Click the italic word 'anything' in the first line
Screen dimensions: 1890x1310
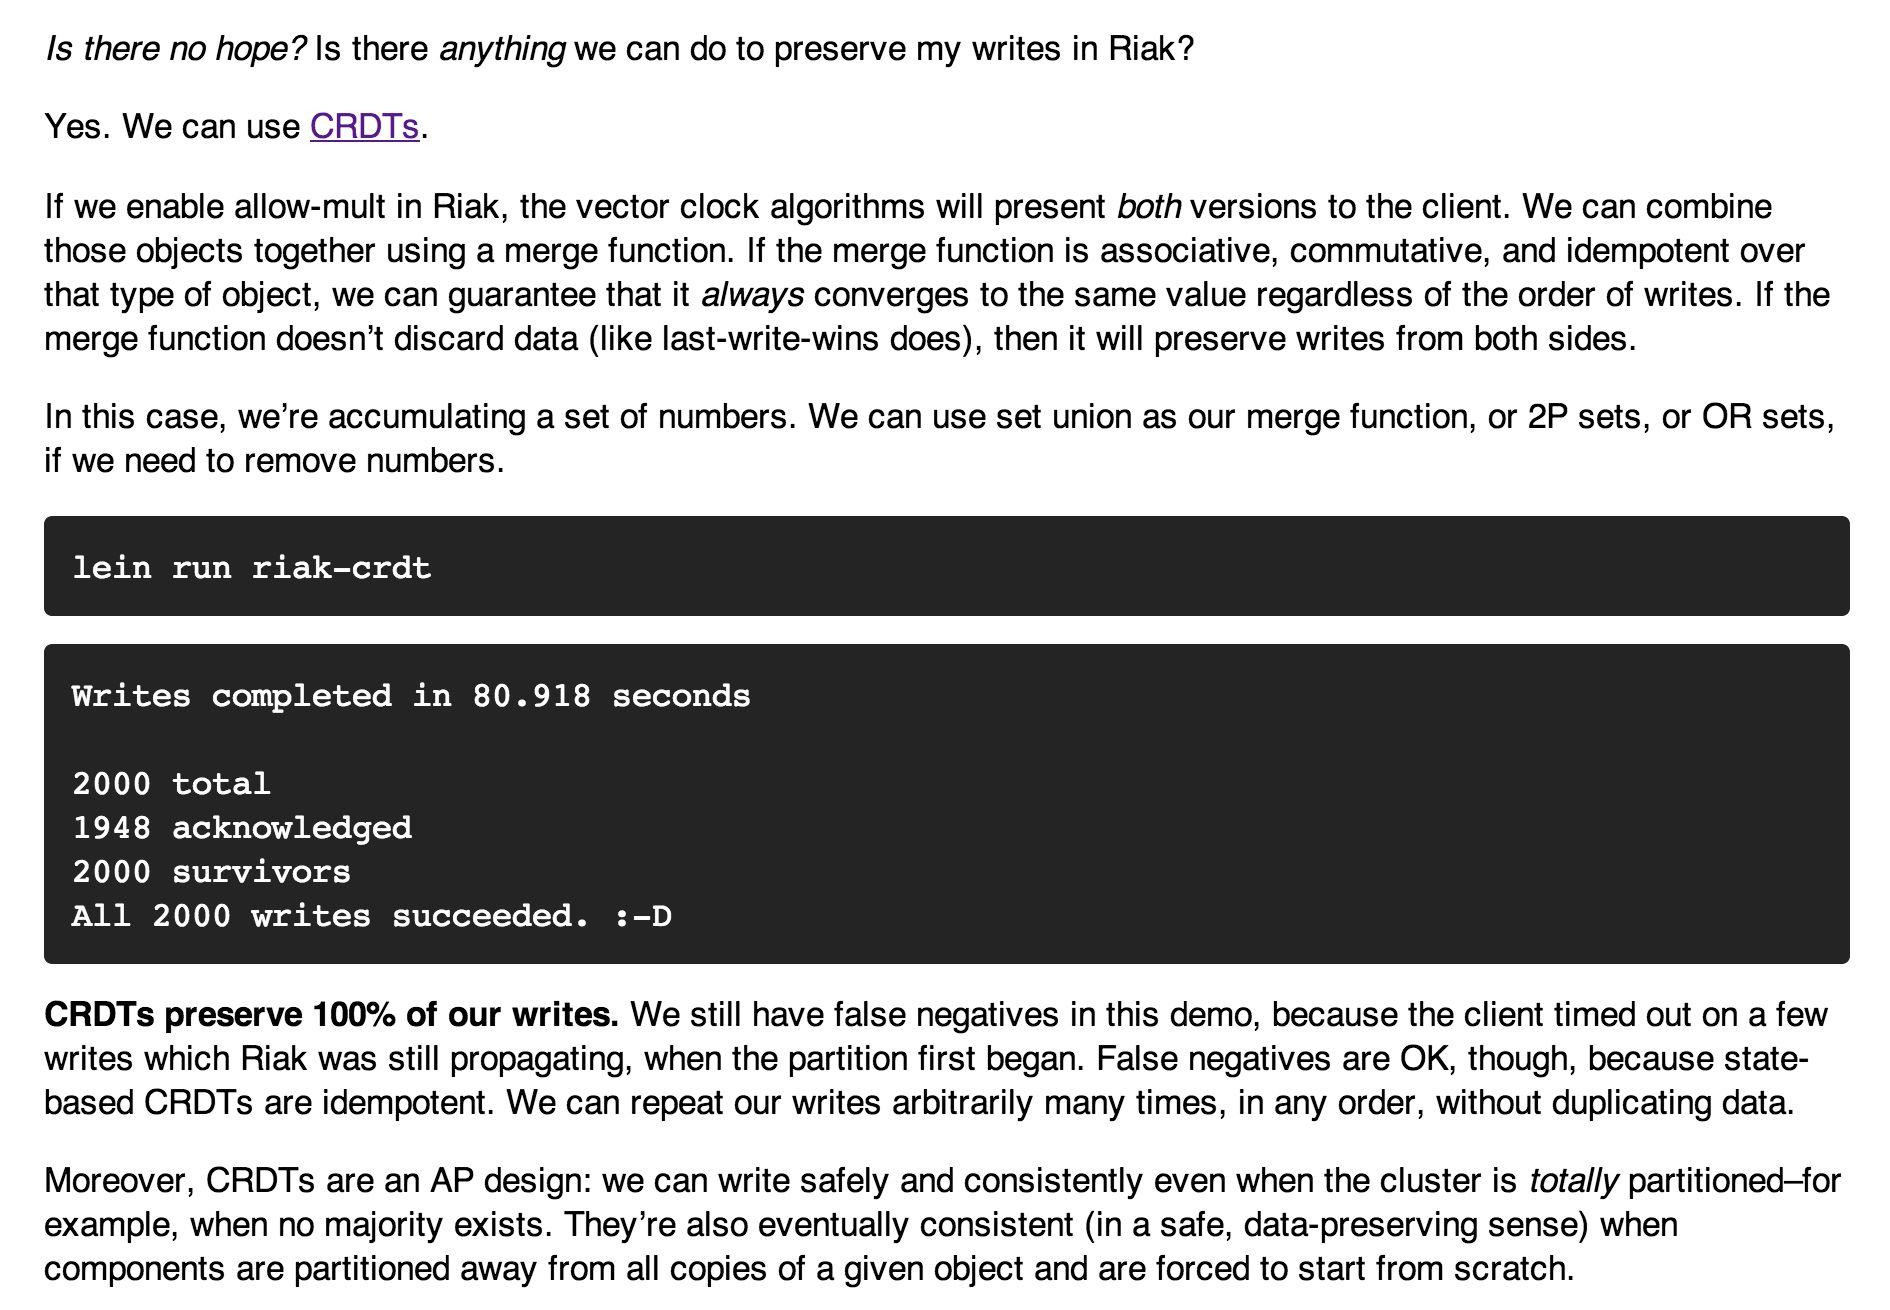tap(502, 49)
